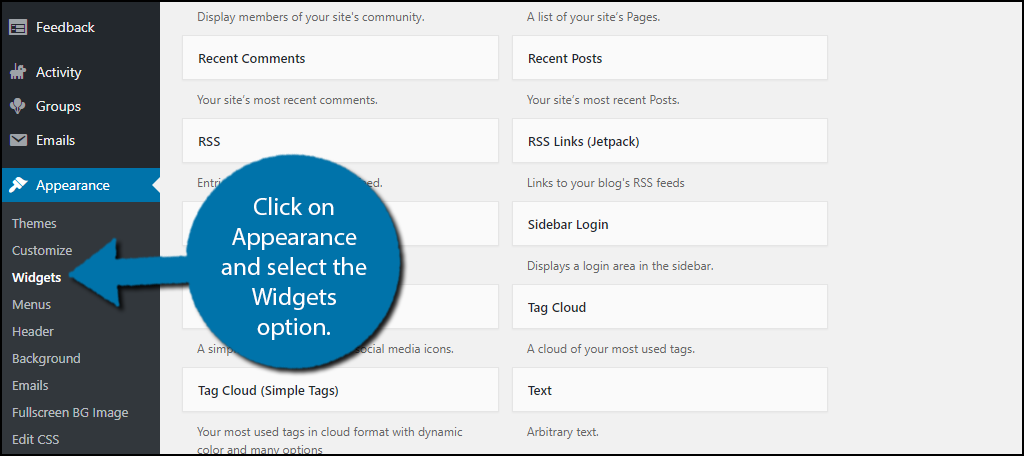
Task: Open the Edit CSS submenu link
Action: coord(35,440)
